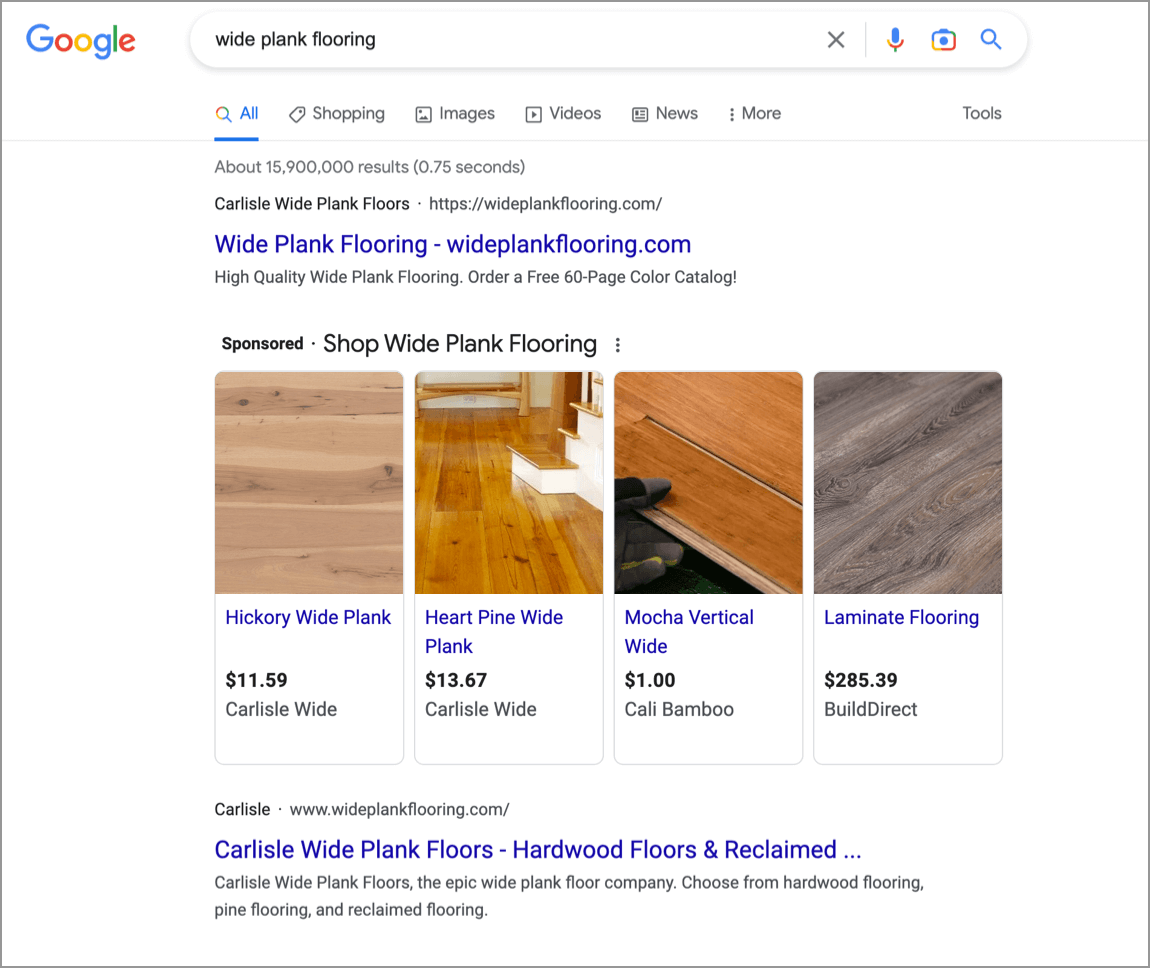Click the $13.67 price
1150x968 pixels.
click(455, 681)
